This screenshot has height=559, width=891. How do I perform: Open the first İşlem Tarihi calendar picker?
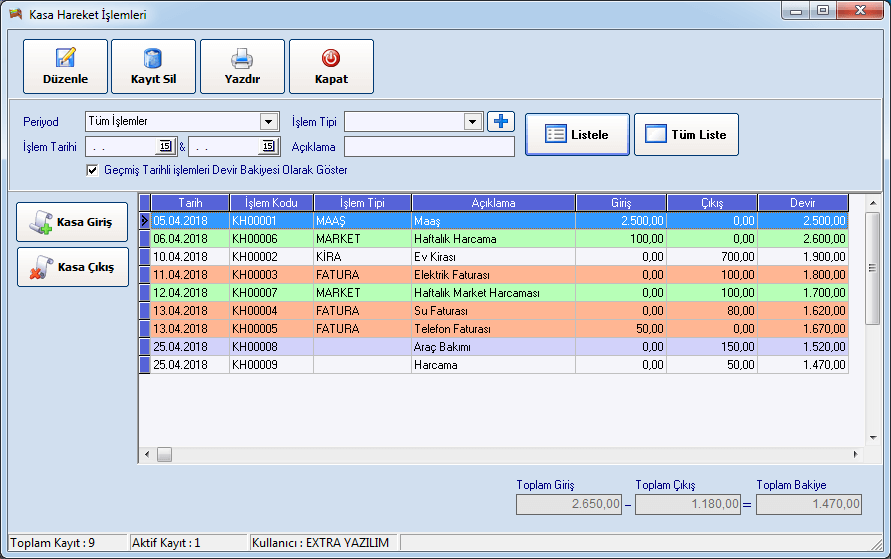click(167, 147)
